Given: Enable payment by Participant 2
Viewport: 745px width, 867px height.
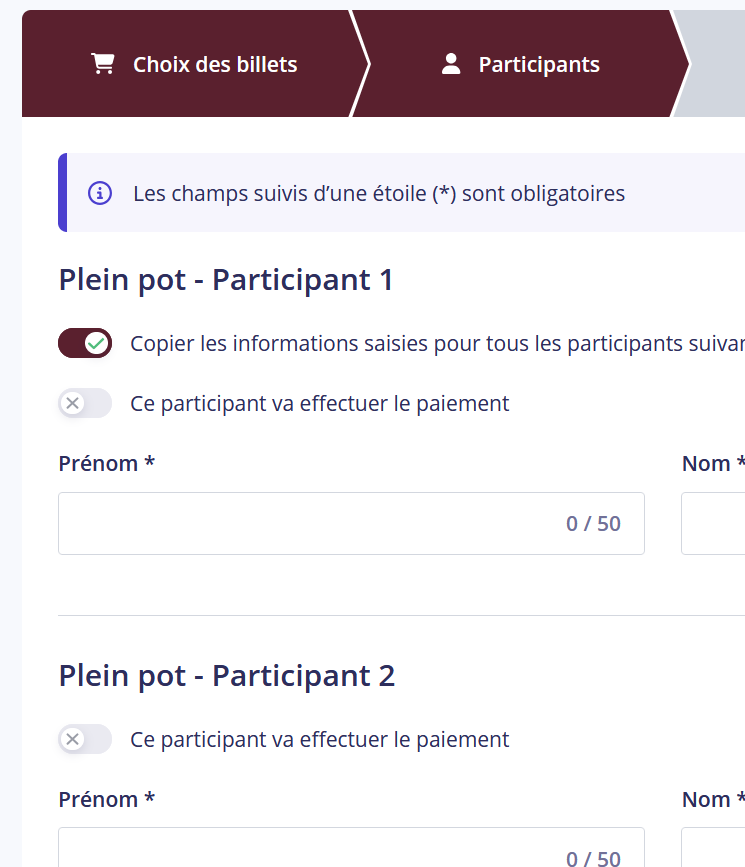Looking at the screenshot, I should point(85,739).
